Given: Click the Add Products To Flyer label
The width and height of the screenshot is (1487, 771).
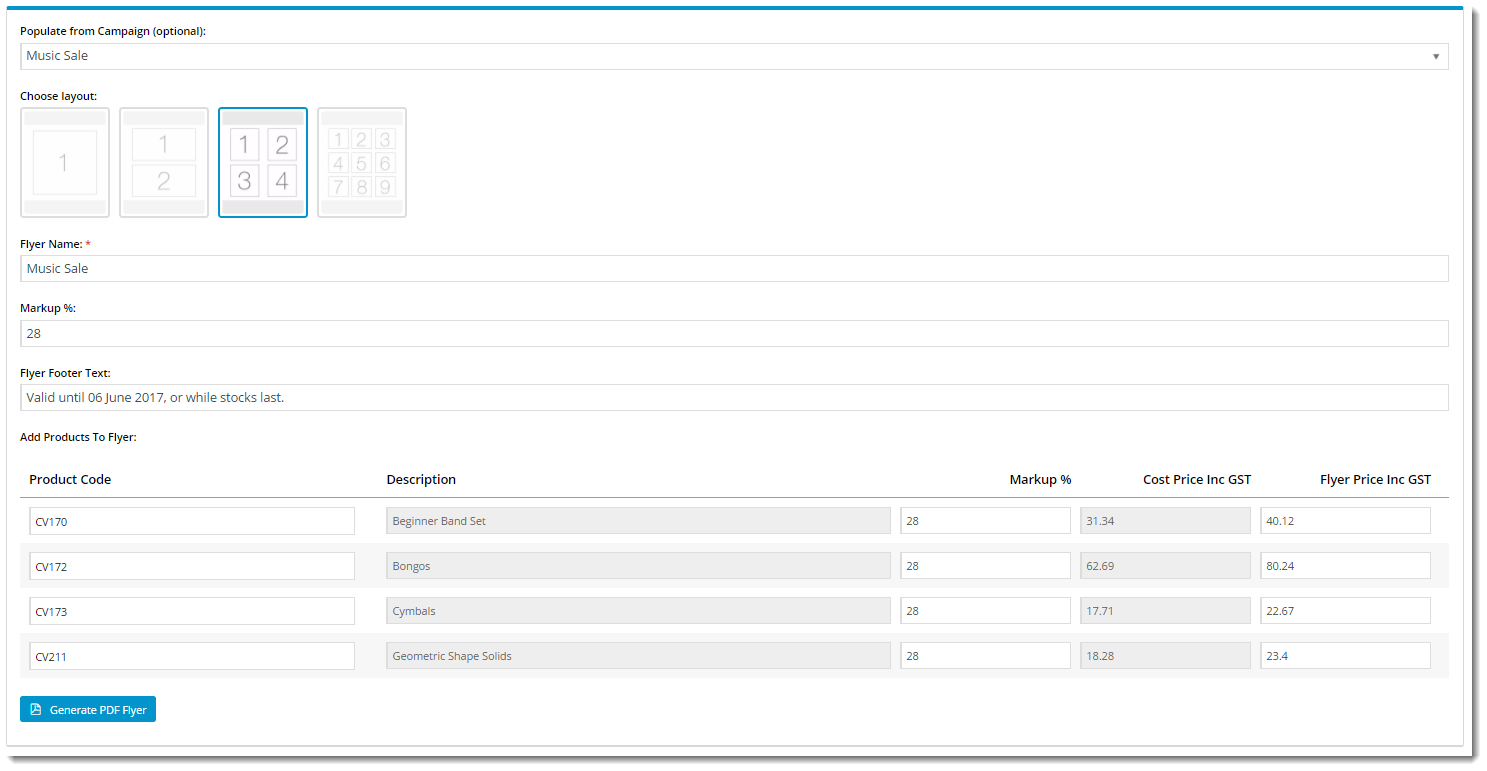Looking at the screenshot, I should click(x=78, y=438).
